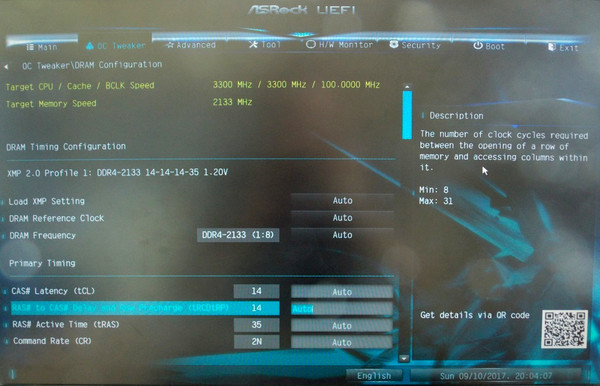The height and width of the screenshot is (386, 600).
Task: Click the OC Tweaker flask icon
Action: (x=90, y=46)
